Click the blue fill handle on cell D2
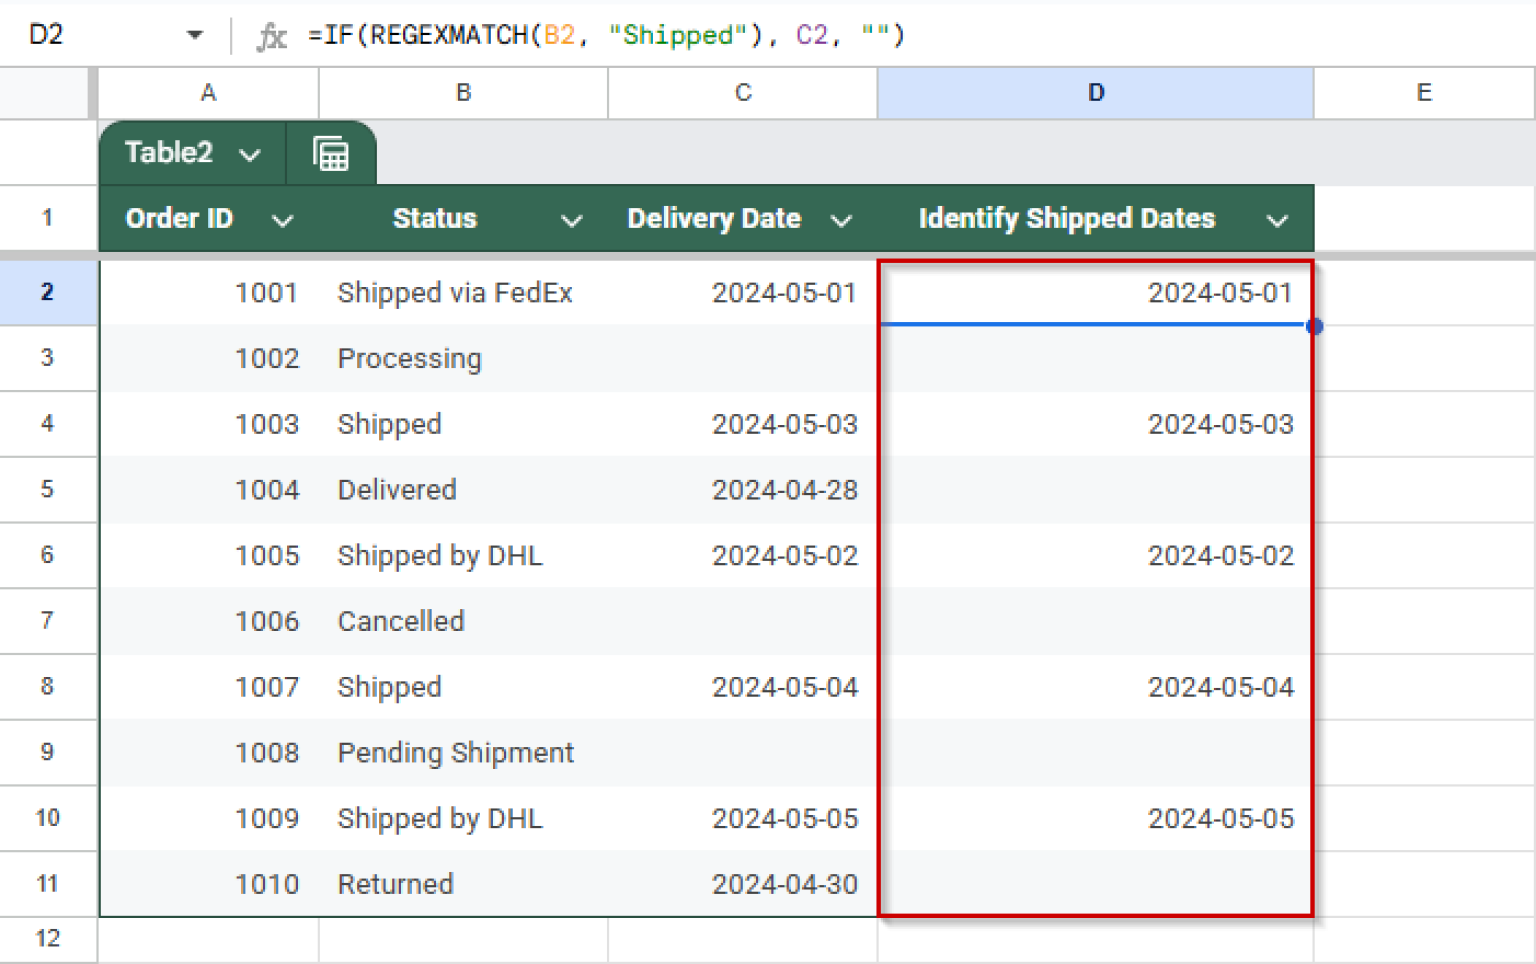 pos(1315,326)
